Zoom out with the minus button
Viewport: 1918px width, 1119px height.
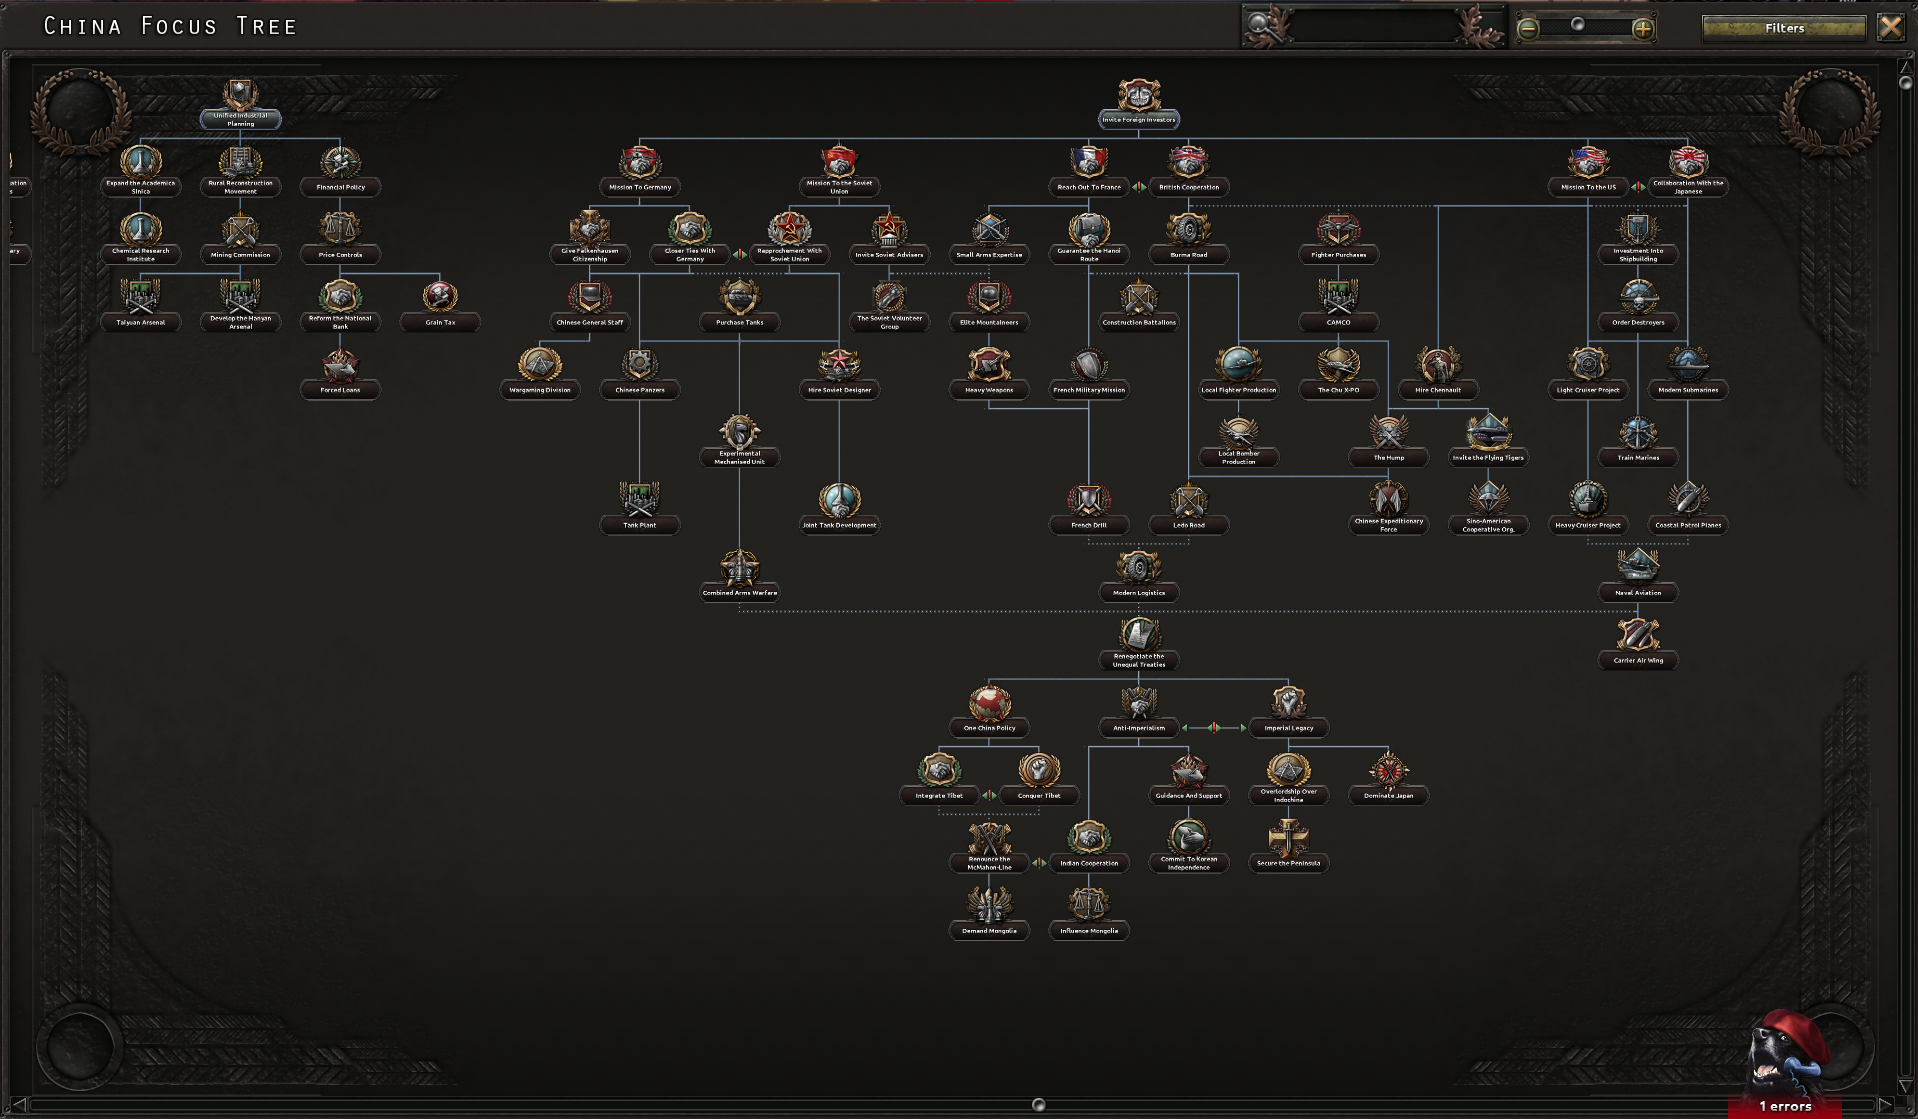click(x=1528, y=29)
